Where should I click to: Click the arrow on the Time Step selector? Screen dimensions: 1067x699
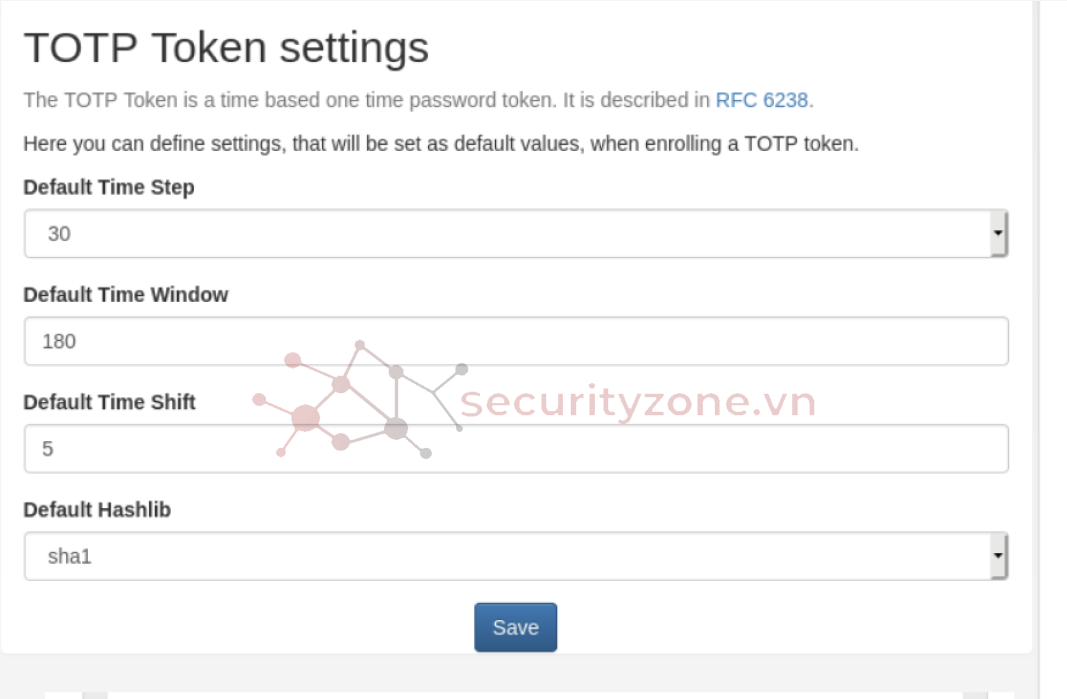[998, 234]
